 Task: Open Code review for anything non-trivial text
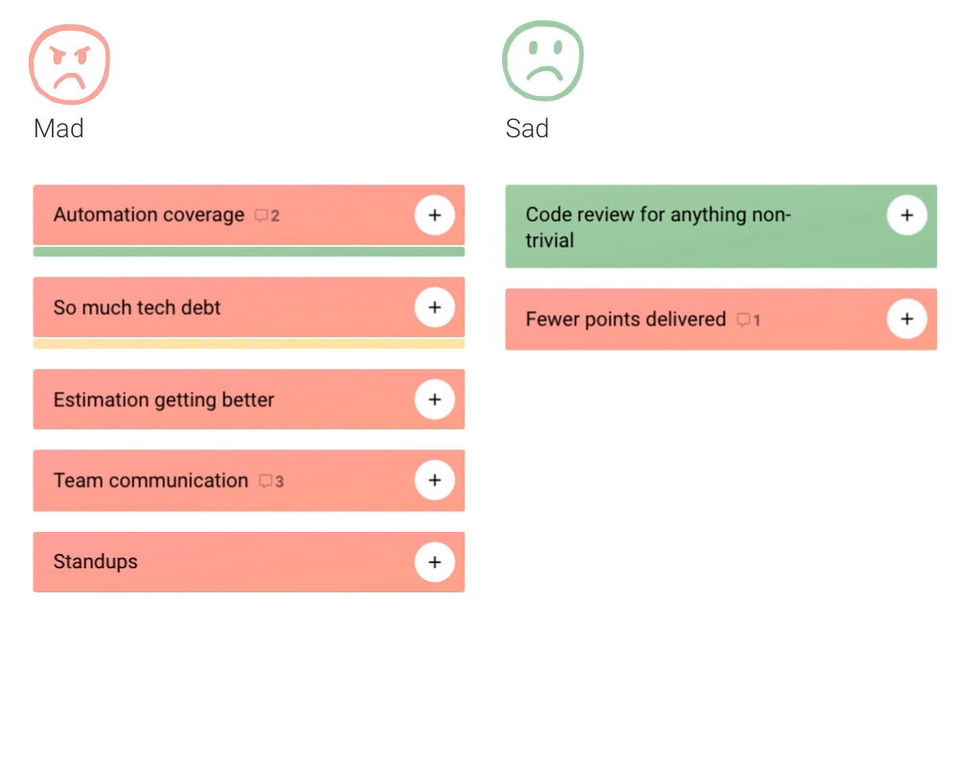(657, 227)
